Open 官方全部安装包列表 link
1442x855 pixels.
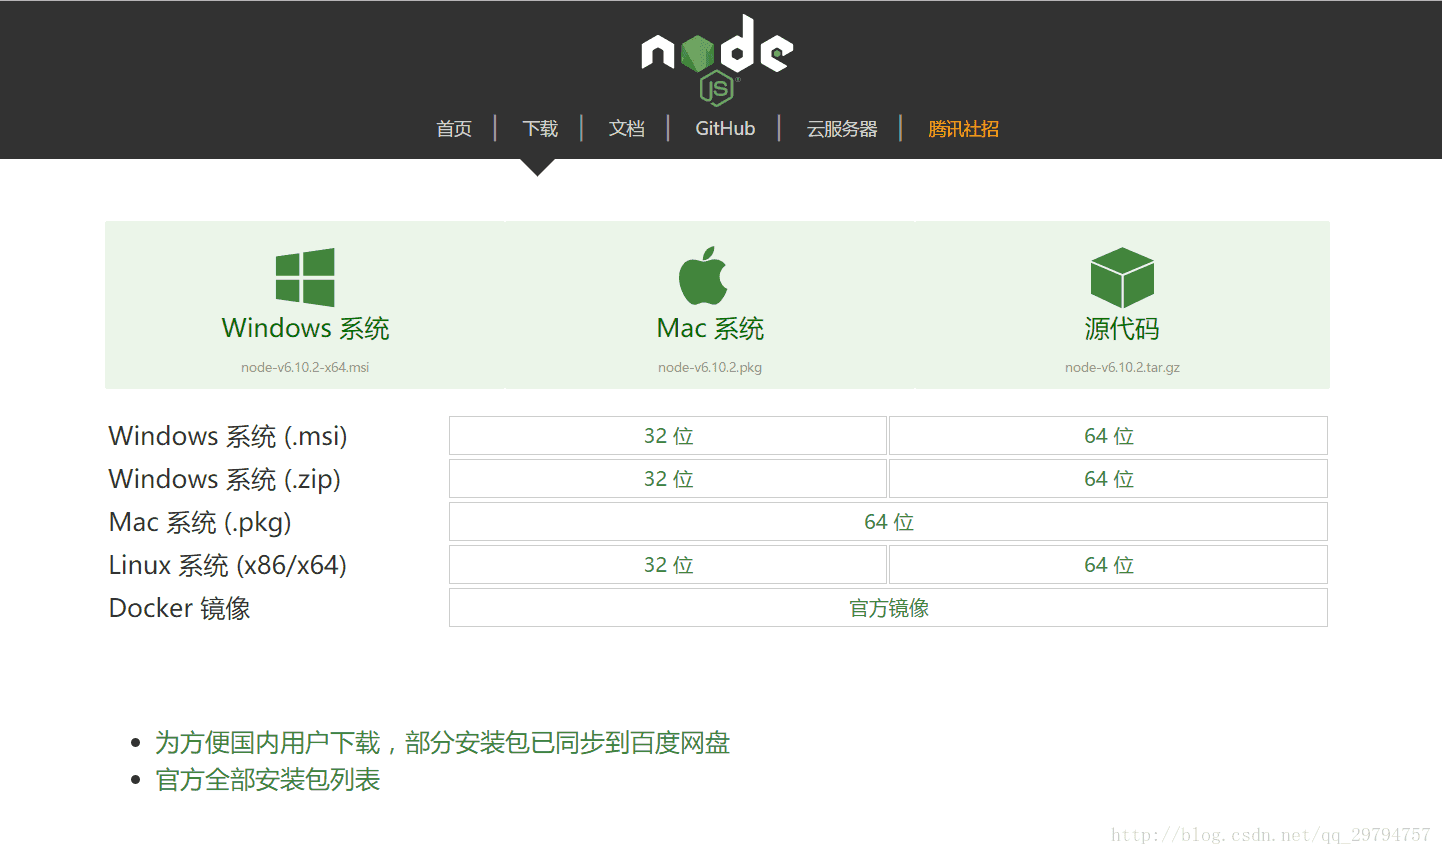(268, 780)
